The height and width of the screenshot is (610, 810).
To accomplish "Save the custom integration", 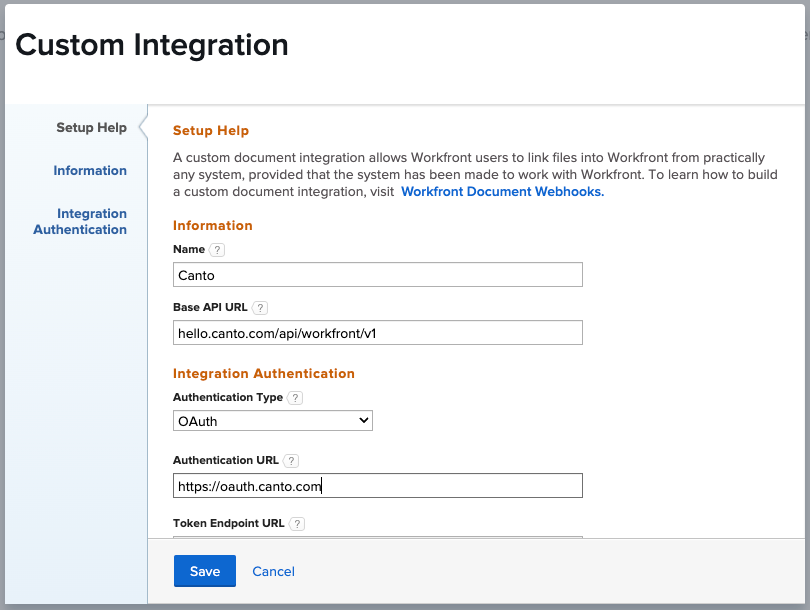I will coord(205,571).
